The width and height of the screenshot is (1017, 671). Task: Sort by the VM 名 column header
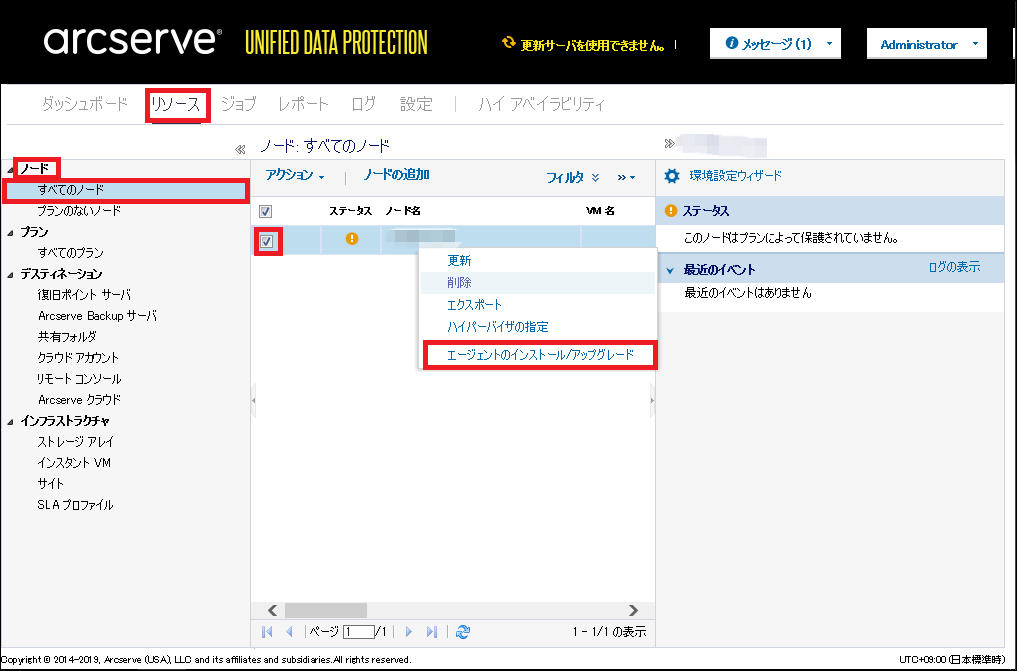pos(601,211)
